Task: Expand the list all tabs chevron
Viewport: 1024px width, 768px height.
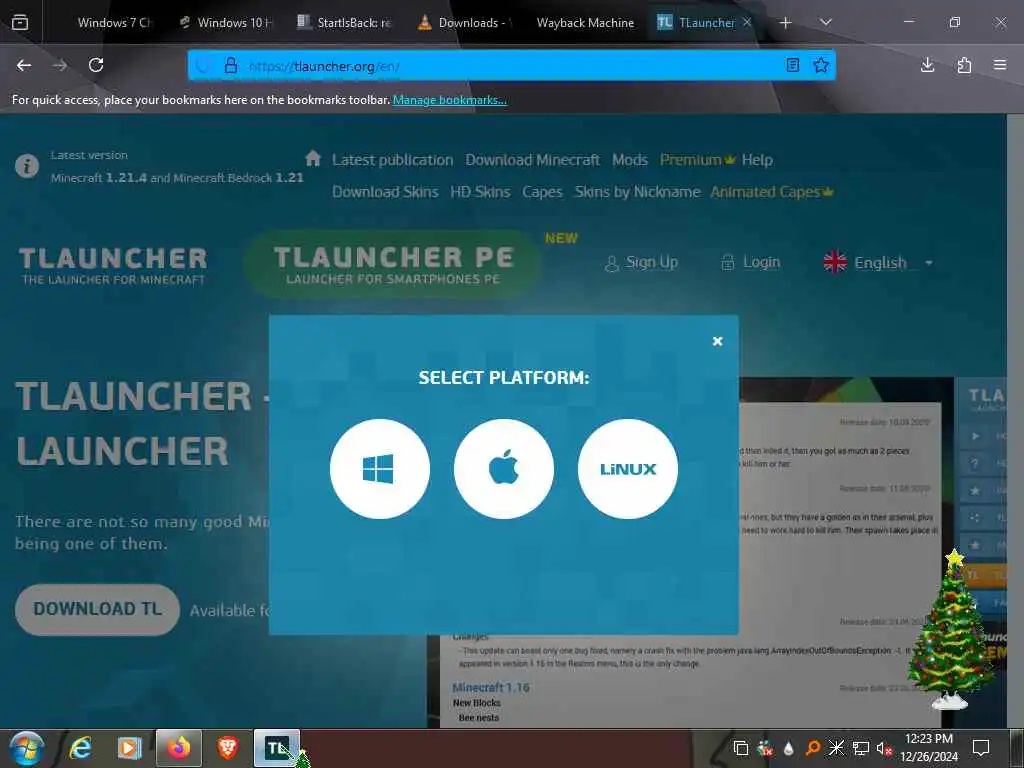Action: click(x=825, y=23)
